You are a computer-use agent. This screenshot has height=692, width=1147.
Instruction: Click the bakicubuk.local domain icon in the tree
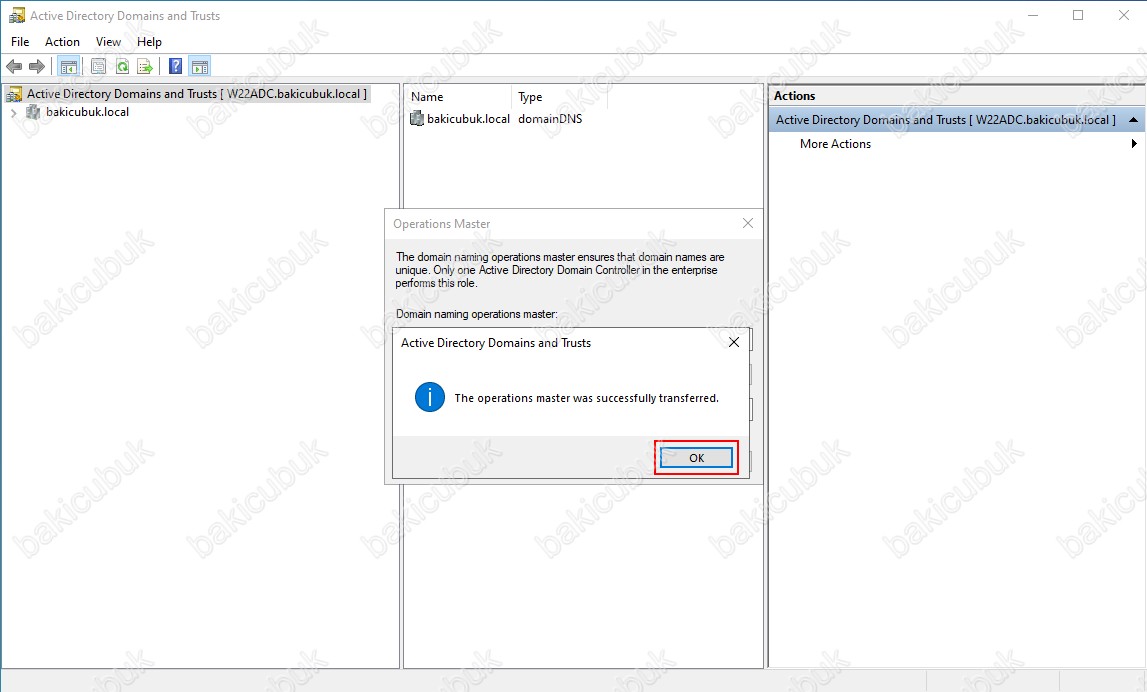33,112
